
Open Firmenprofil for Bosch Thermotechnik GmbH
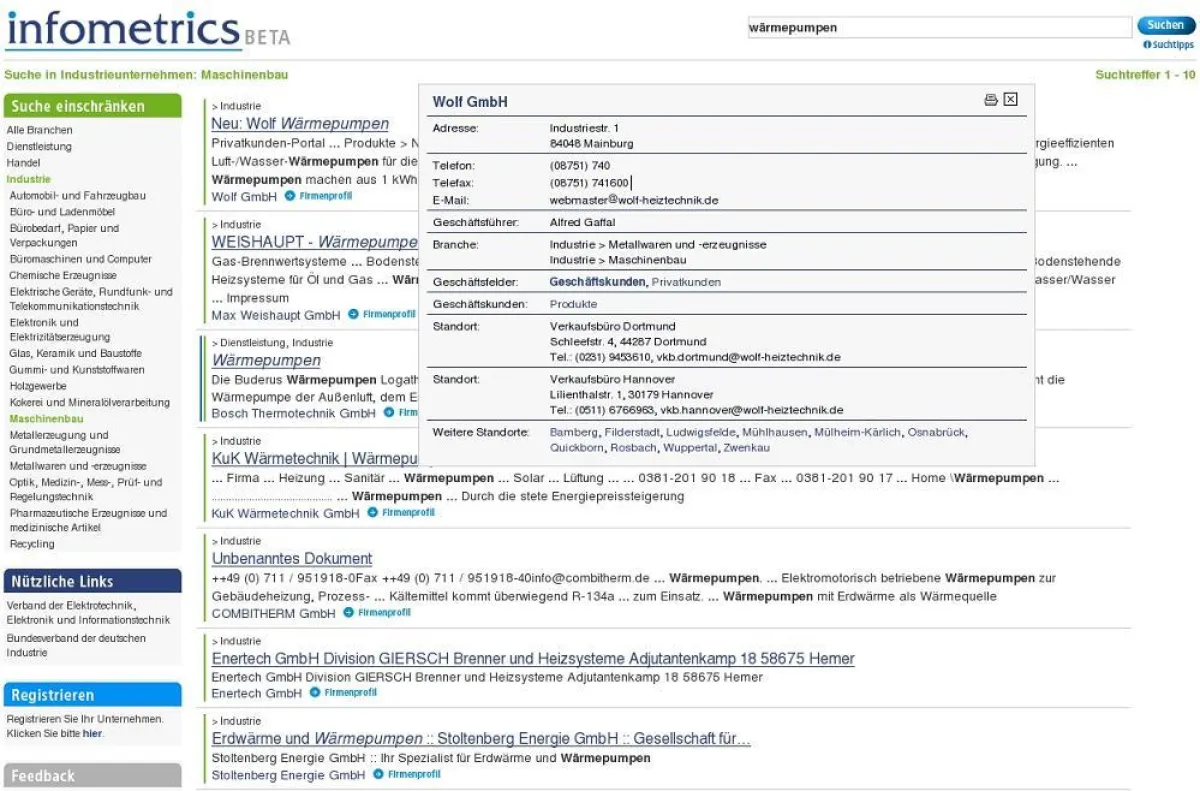(x=388, y=412)
